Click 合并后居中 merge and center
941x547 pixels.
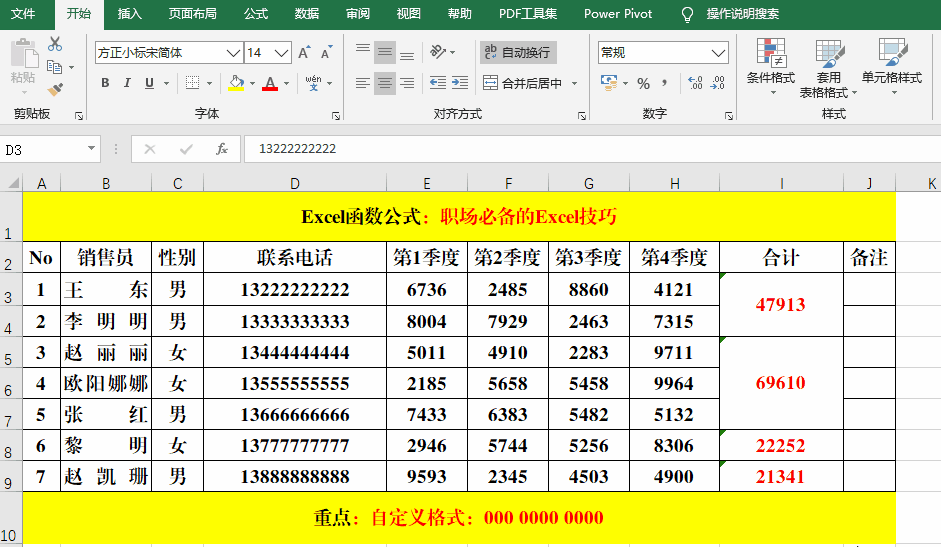pos(523,83)
